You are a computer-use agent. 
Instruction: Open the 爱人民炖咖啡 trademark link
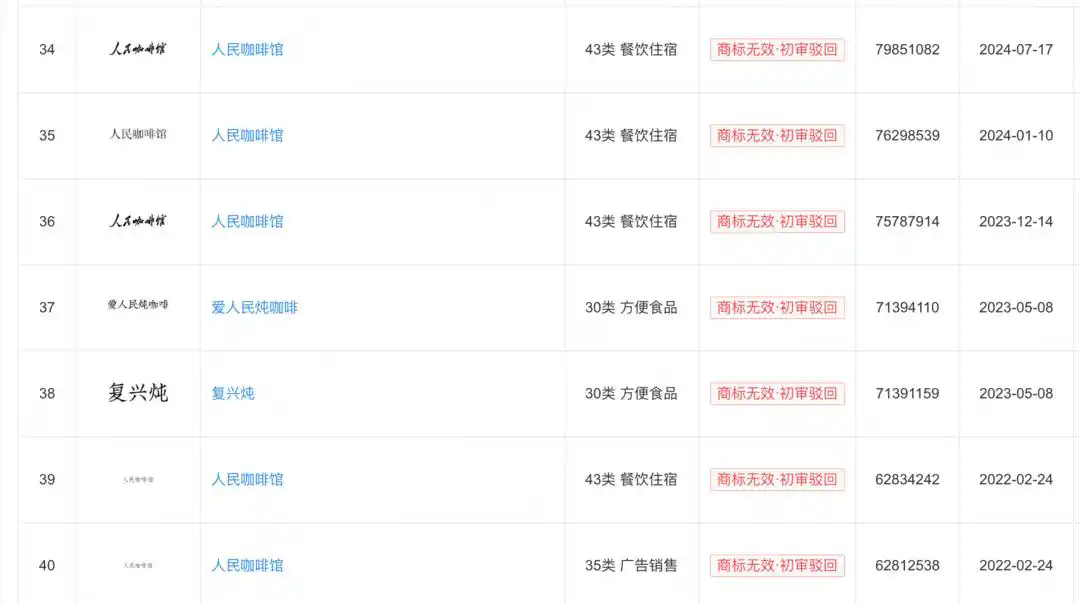pos(254,307)
